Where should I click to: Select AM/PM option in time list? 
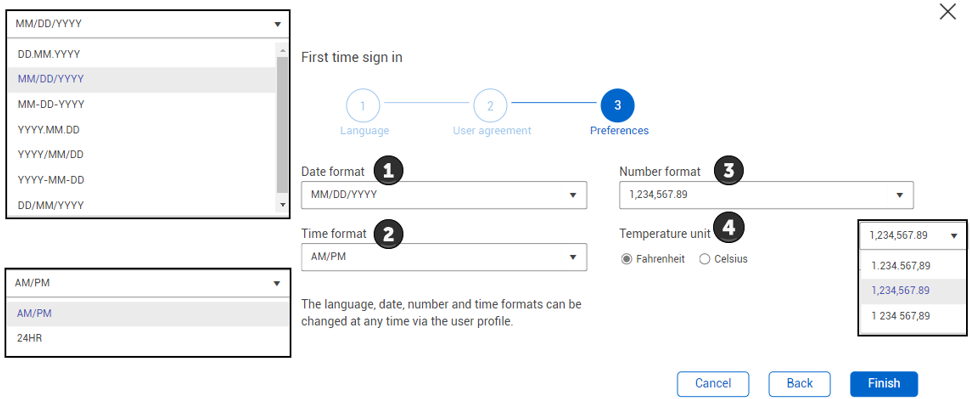[147, 314]
